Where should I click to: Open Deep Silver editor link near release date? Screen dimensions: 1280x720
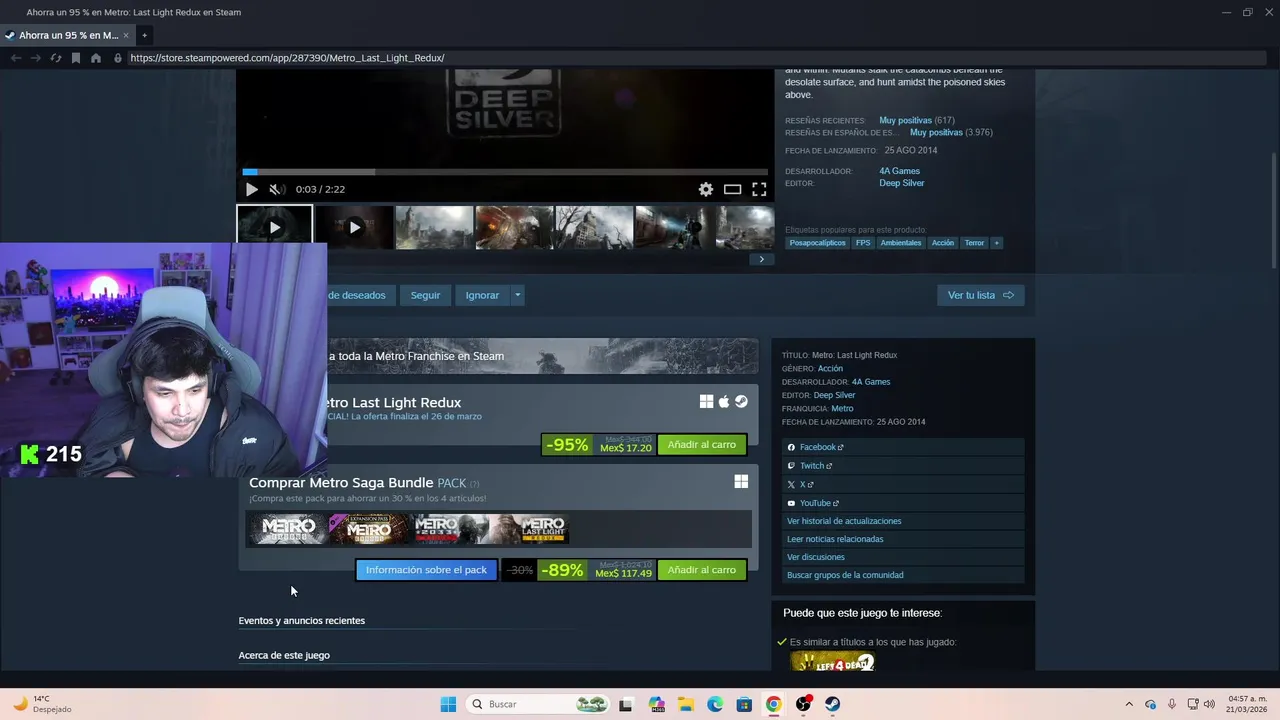click(901, 183)
